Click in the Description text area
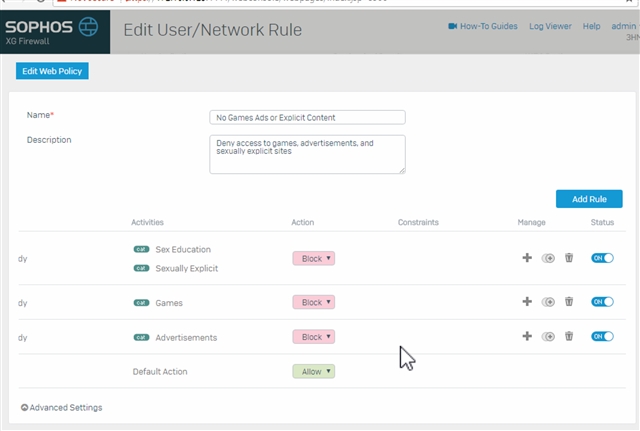The height and width of the screenshot is (431, 640). coord(307,154)
